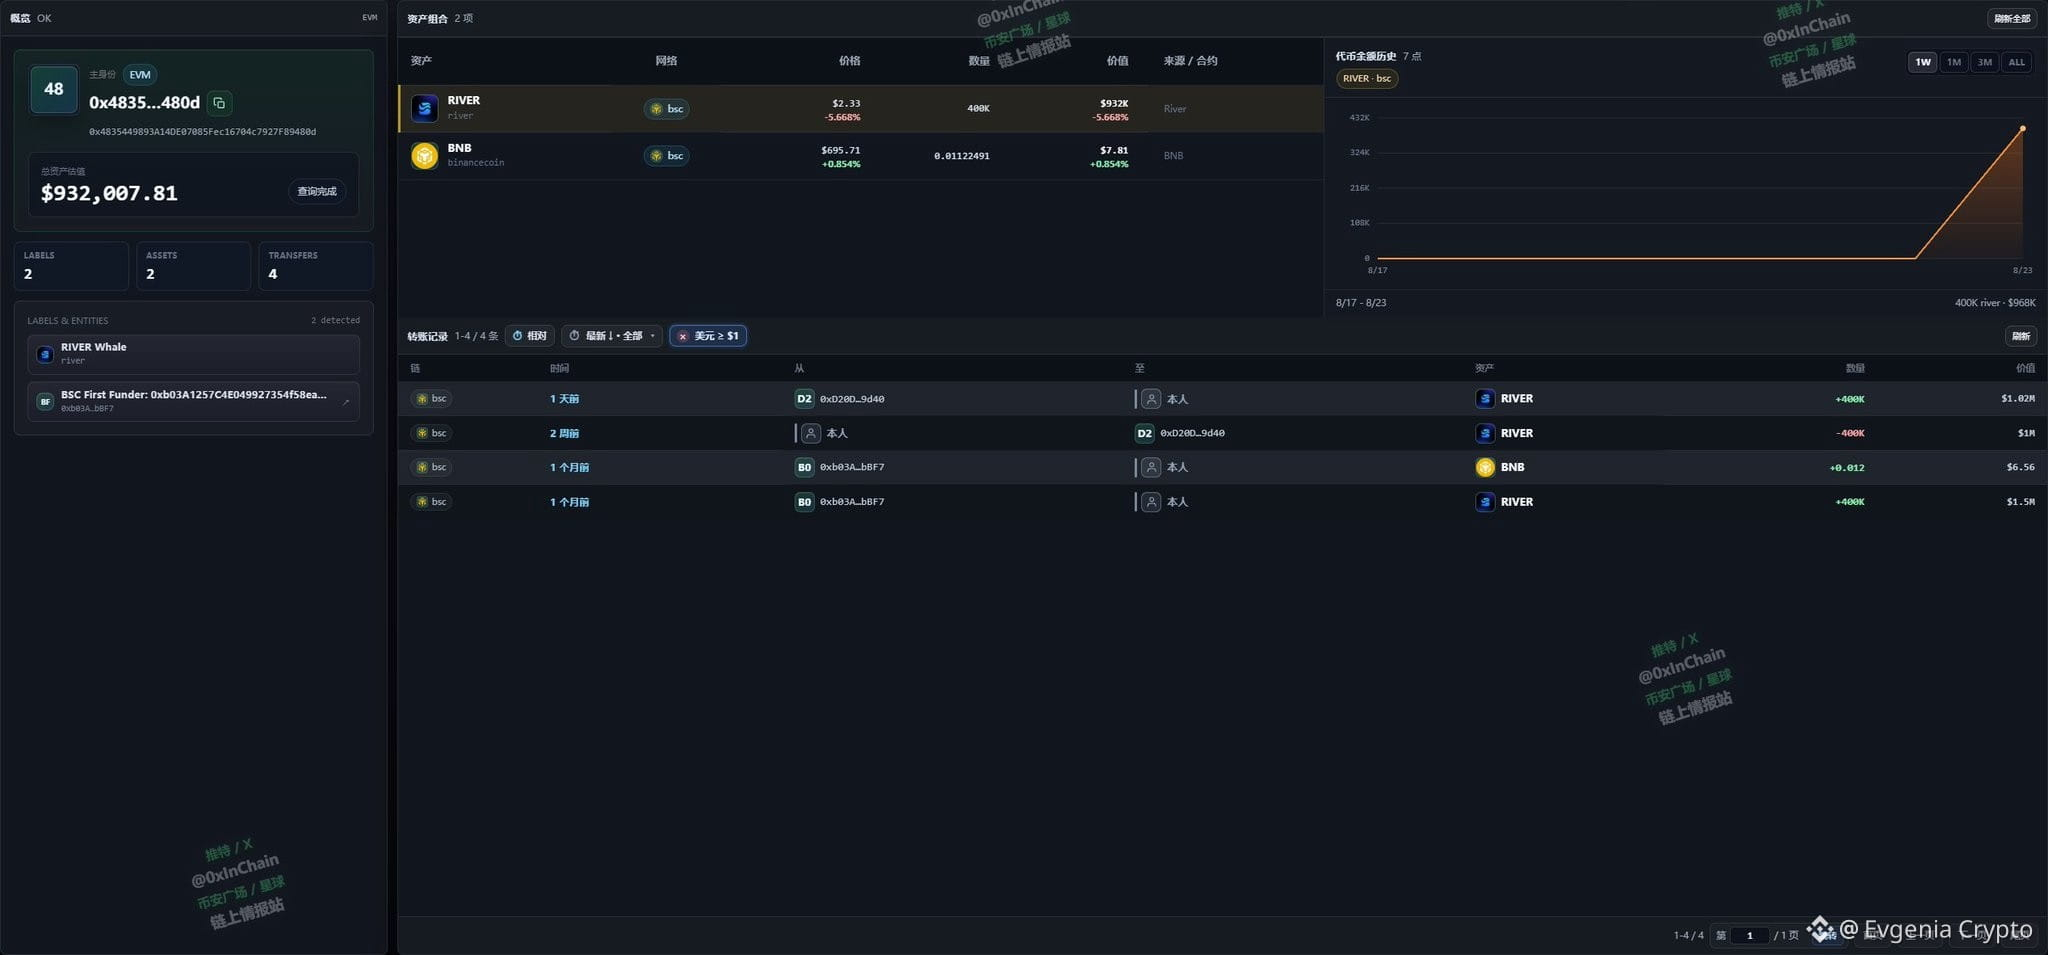
Task: Click the page number input field
Action: 1750,935
